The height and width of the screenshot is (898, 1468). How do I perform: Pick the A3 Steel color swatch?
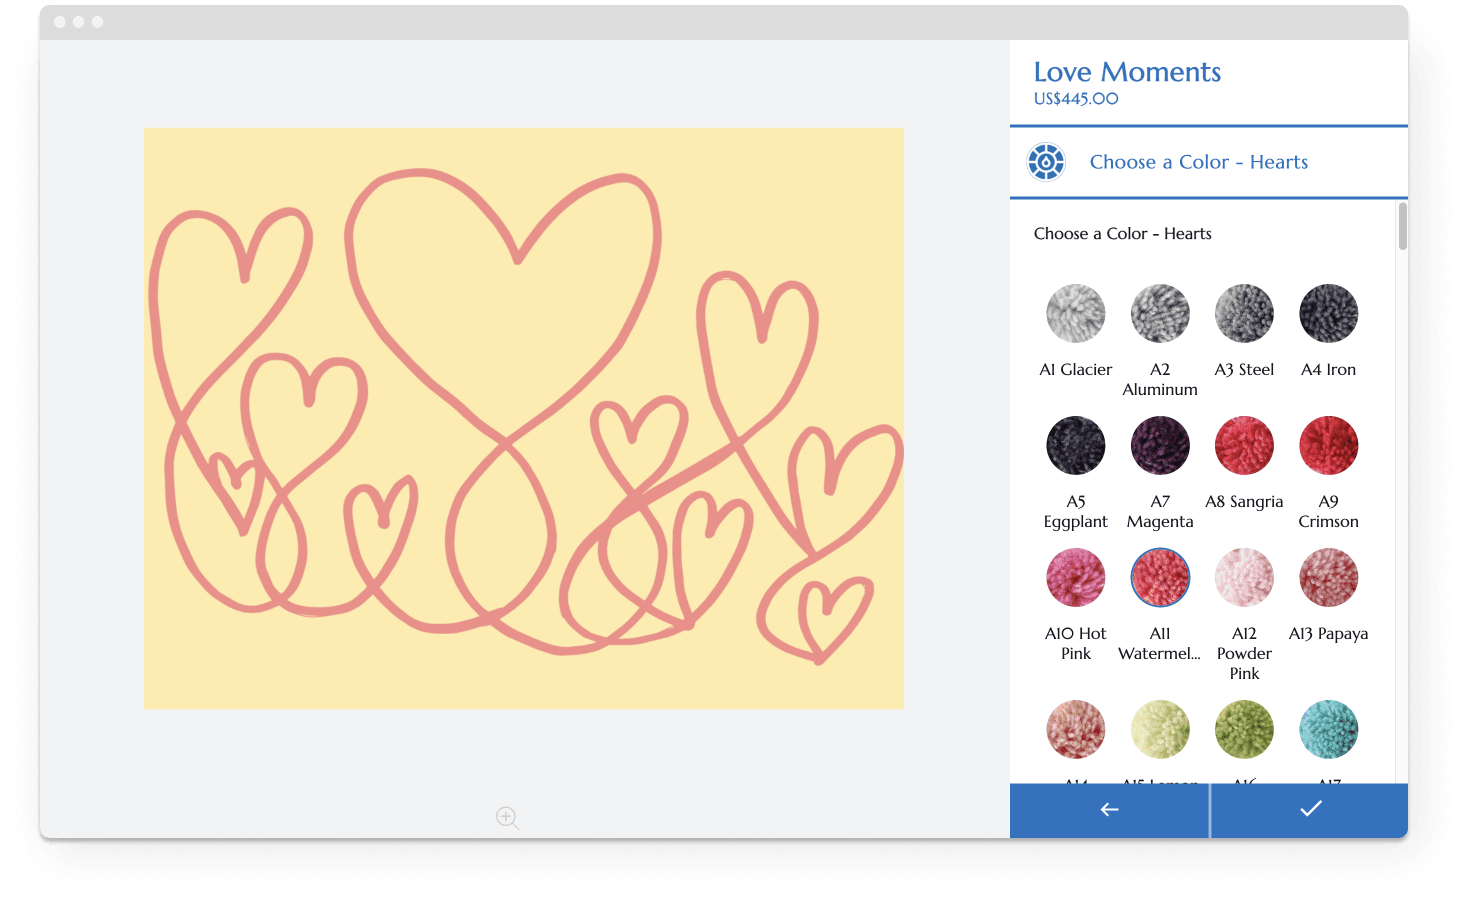click(x=1244, y=314)
